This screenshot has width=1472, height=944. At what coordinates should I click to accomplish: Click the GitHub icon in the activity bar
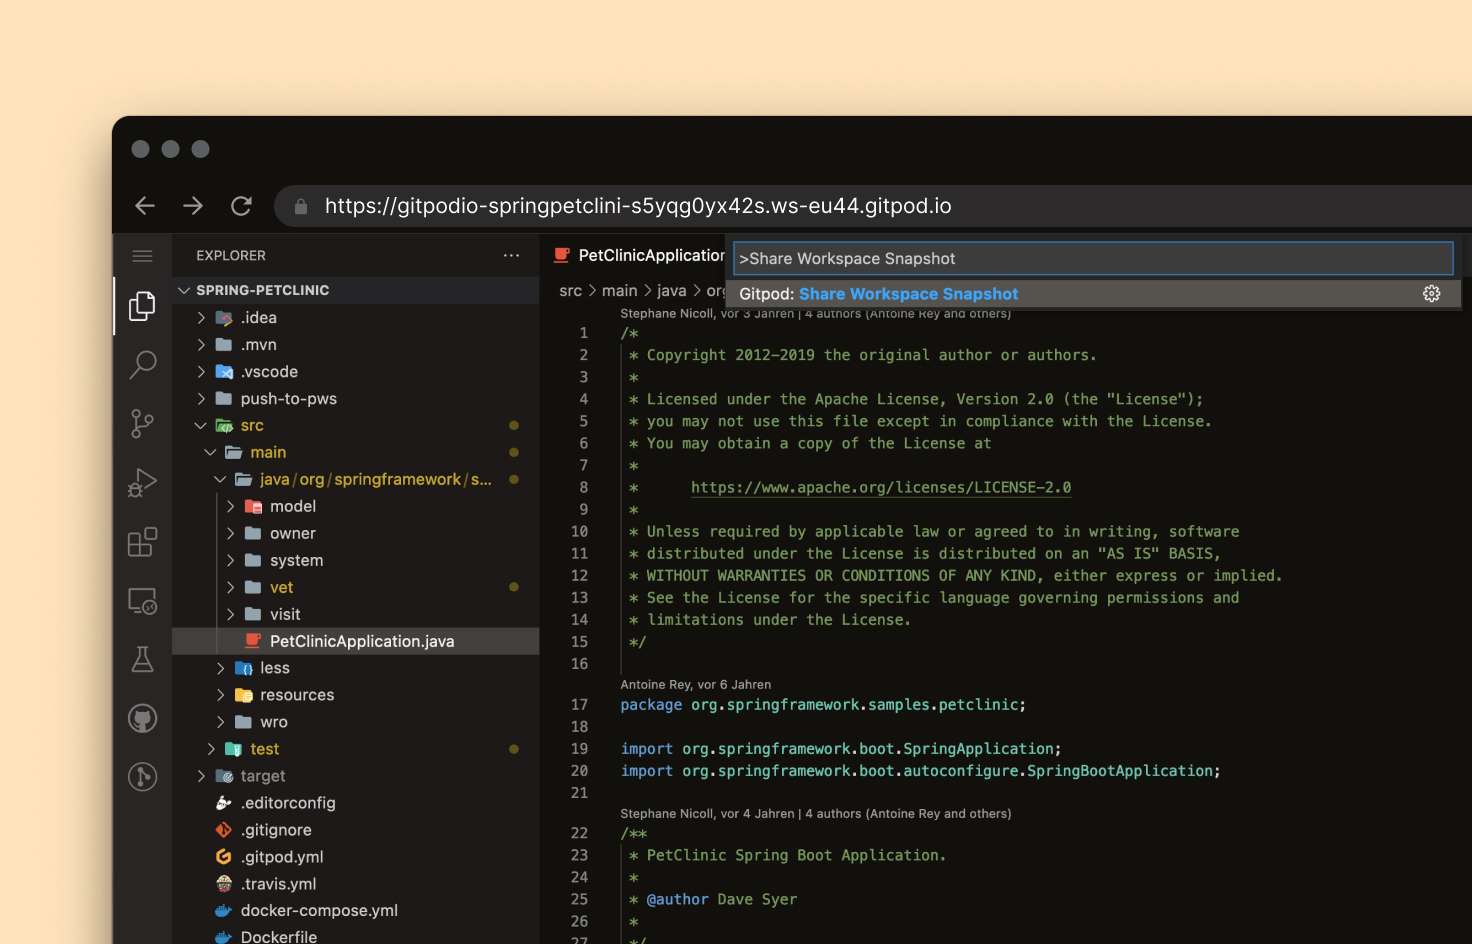coord(142,717)
